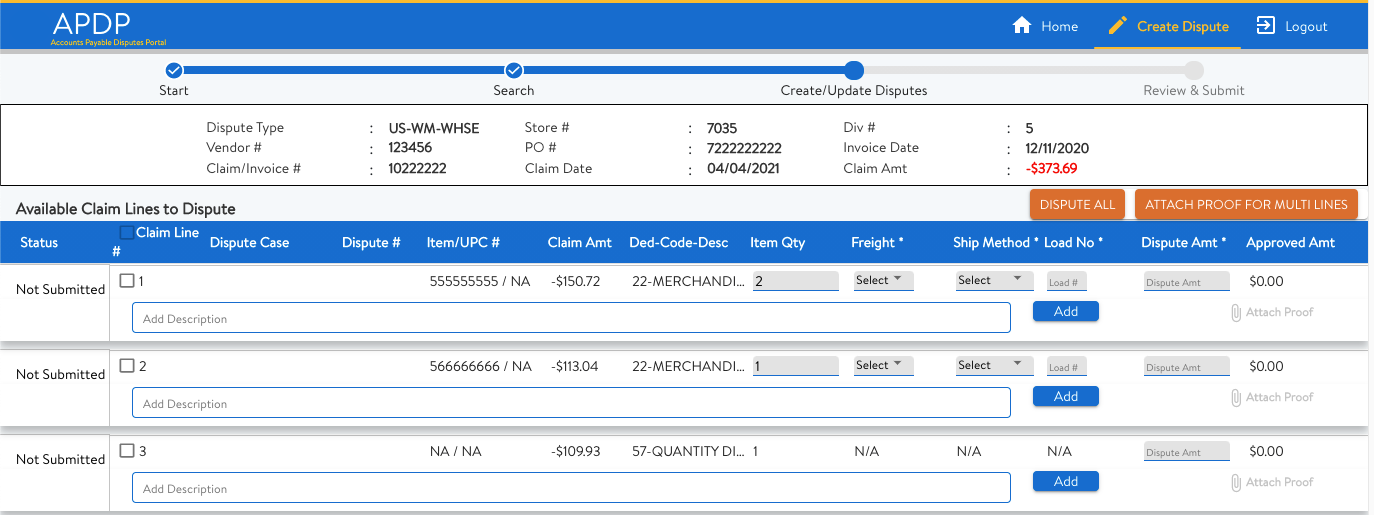The image size is (1374, 515).
Task: Click the DISPUTE ALL button
Action: point(1078,205)
